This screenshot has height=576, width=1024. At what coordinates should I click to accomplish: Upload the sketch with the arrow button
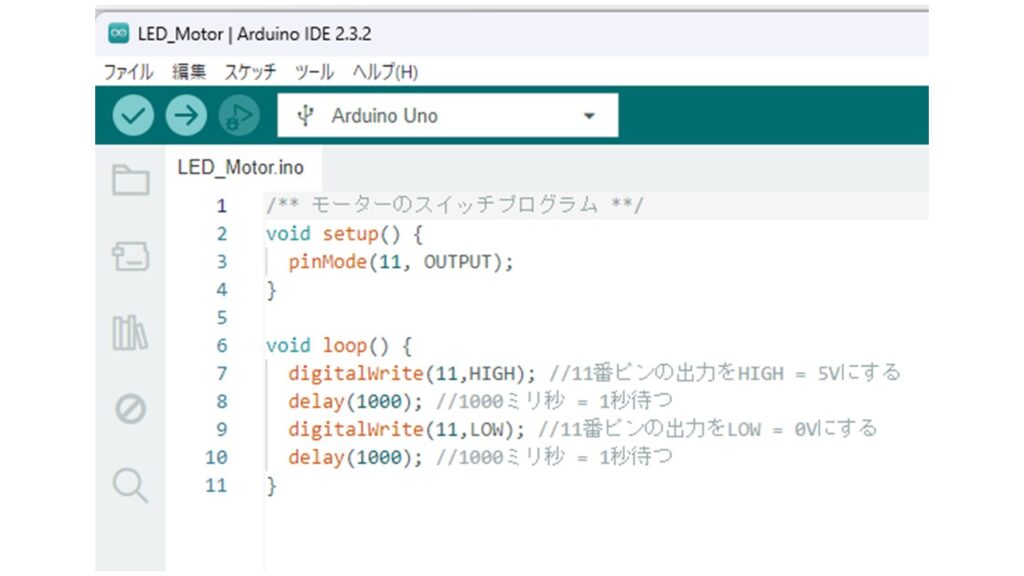coord(185,116)
